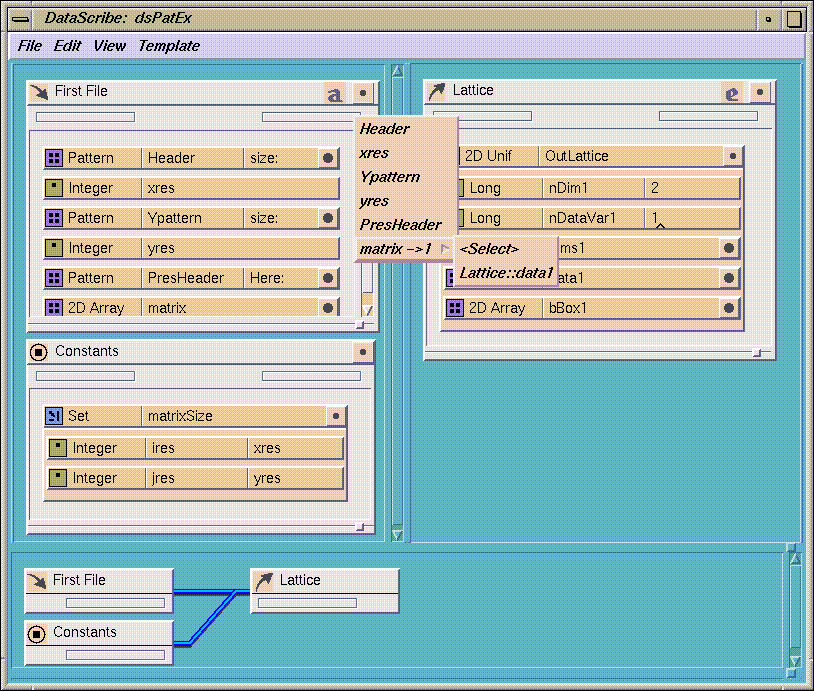Click the Constants panel circle icon

[39, 352]
